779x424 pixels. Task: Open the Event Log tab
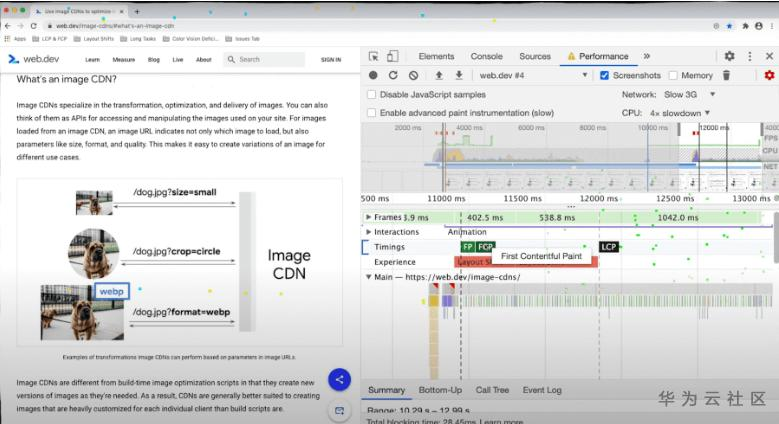[542, 390]
